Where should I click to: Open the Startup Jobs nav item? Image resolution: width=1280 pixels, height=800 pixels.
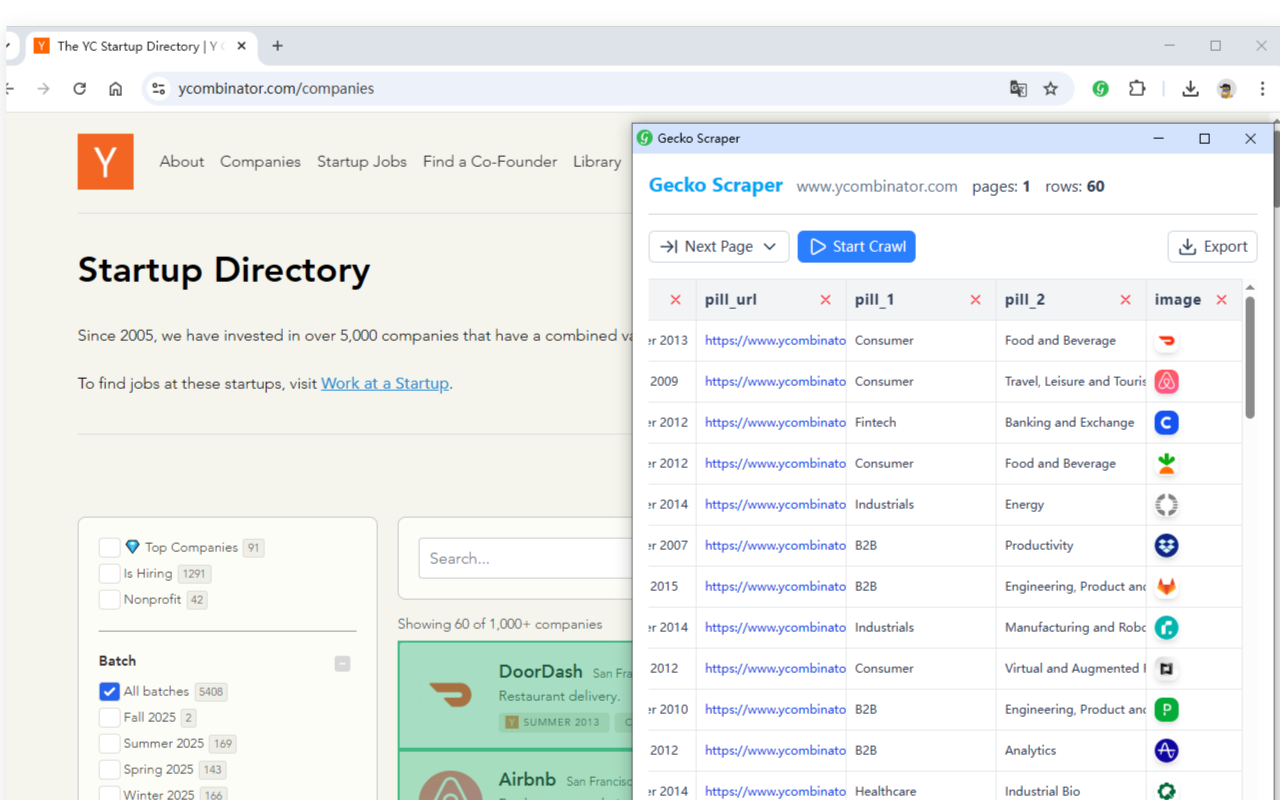[x=361, y=161]
